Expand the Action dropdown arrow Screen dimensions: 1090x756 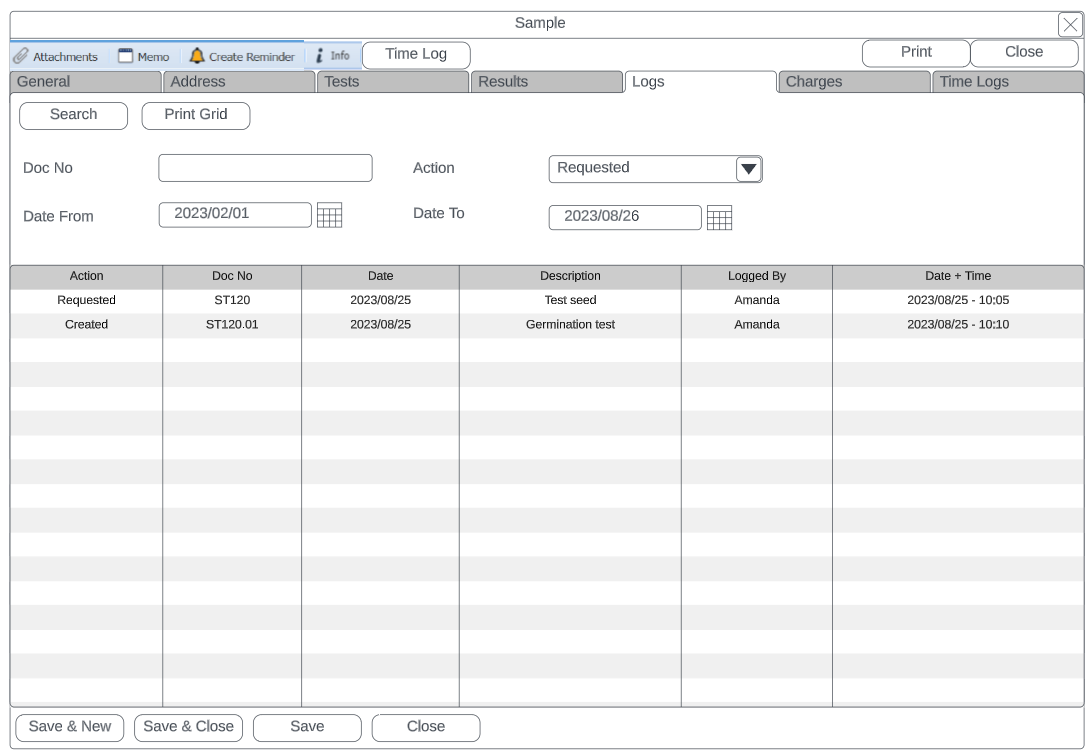pyautogui.click(x=749, y=170)
